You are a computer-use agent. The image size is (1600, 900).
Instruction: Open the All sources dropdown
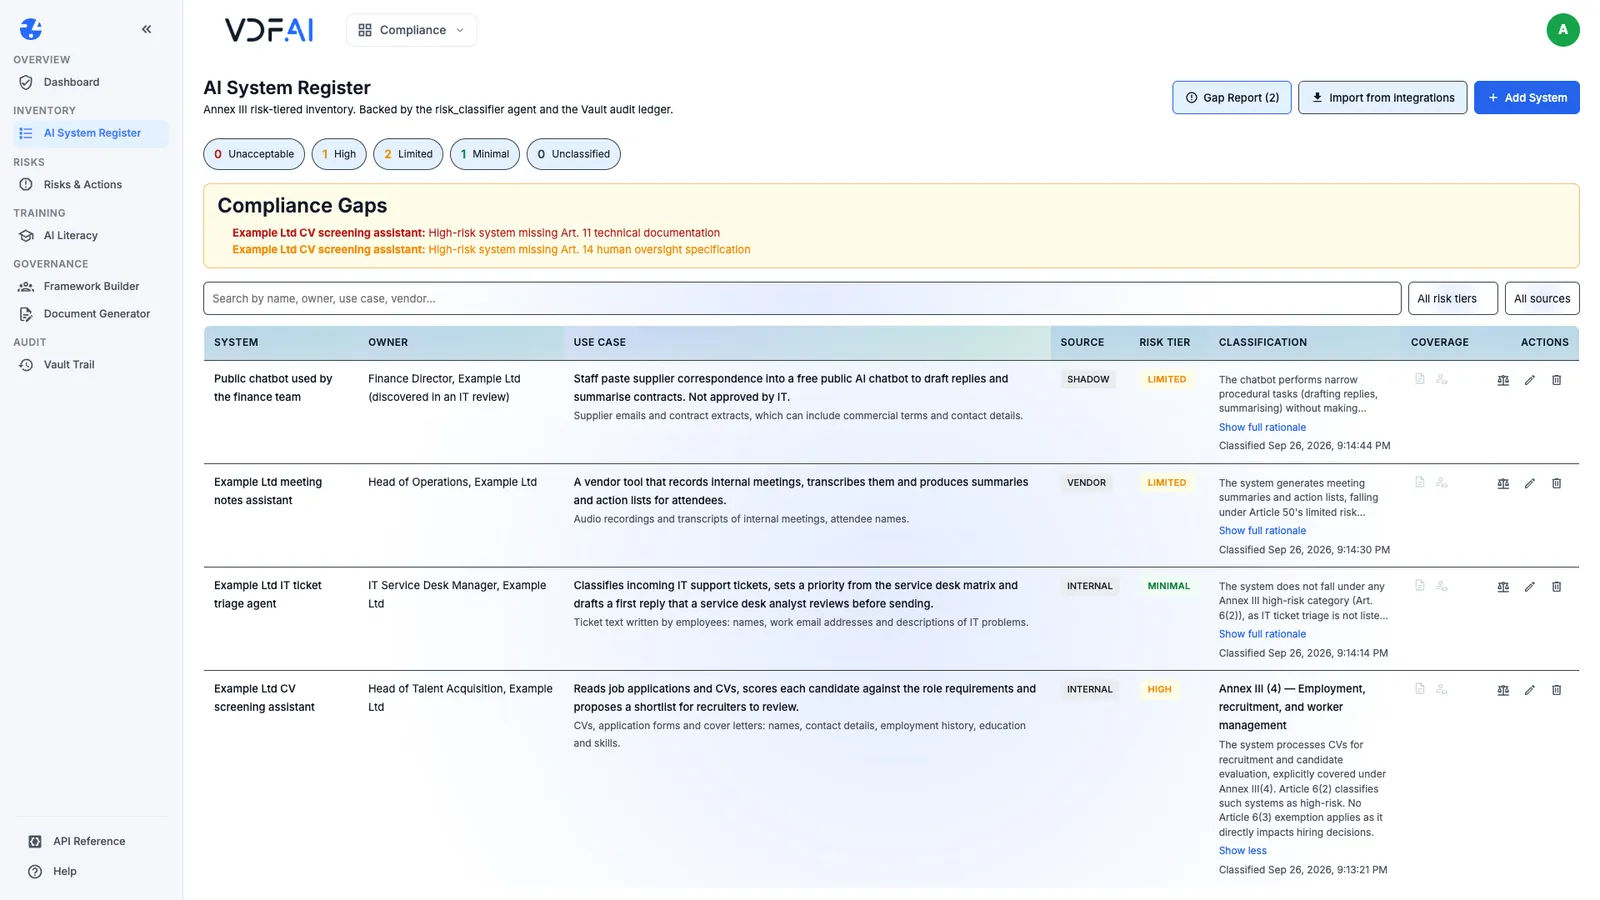click(x=1542, y=298)
